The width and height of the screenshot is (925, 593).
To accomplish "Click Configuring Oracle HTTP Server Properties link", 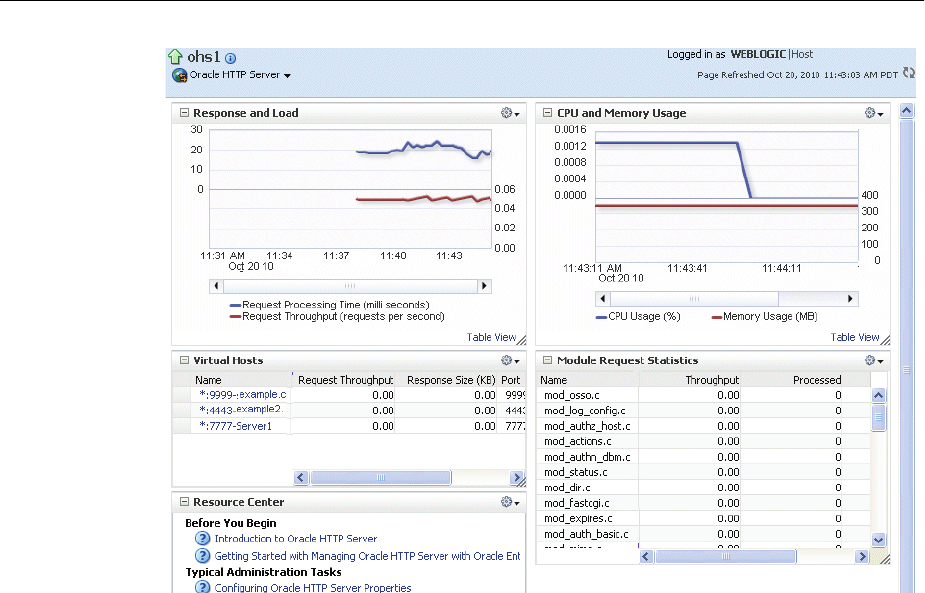I will point(313,588).
